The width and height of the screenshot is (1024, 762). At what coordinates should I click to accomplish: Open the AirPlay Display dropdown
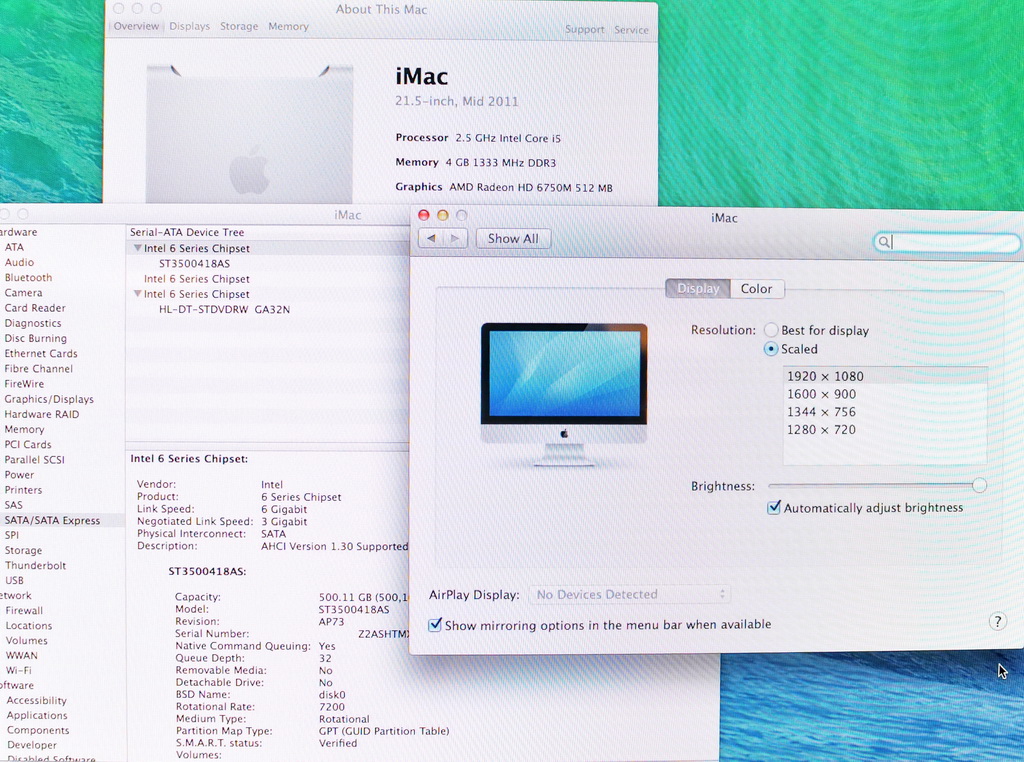[x=630, y=594]
